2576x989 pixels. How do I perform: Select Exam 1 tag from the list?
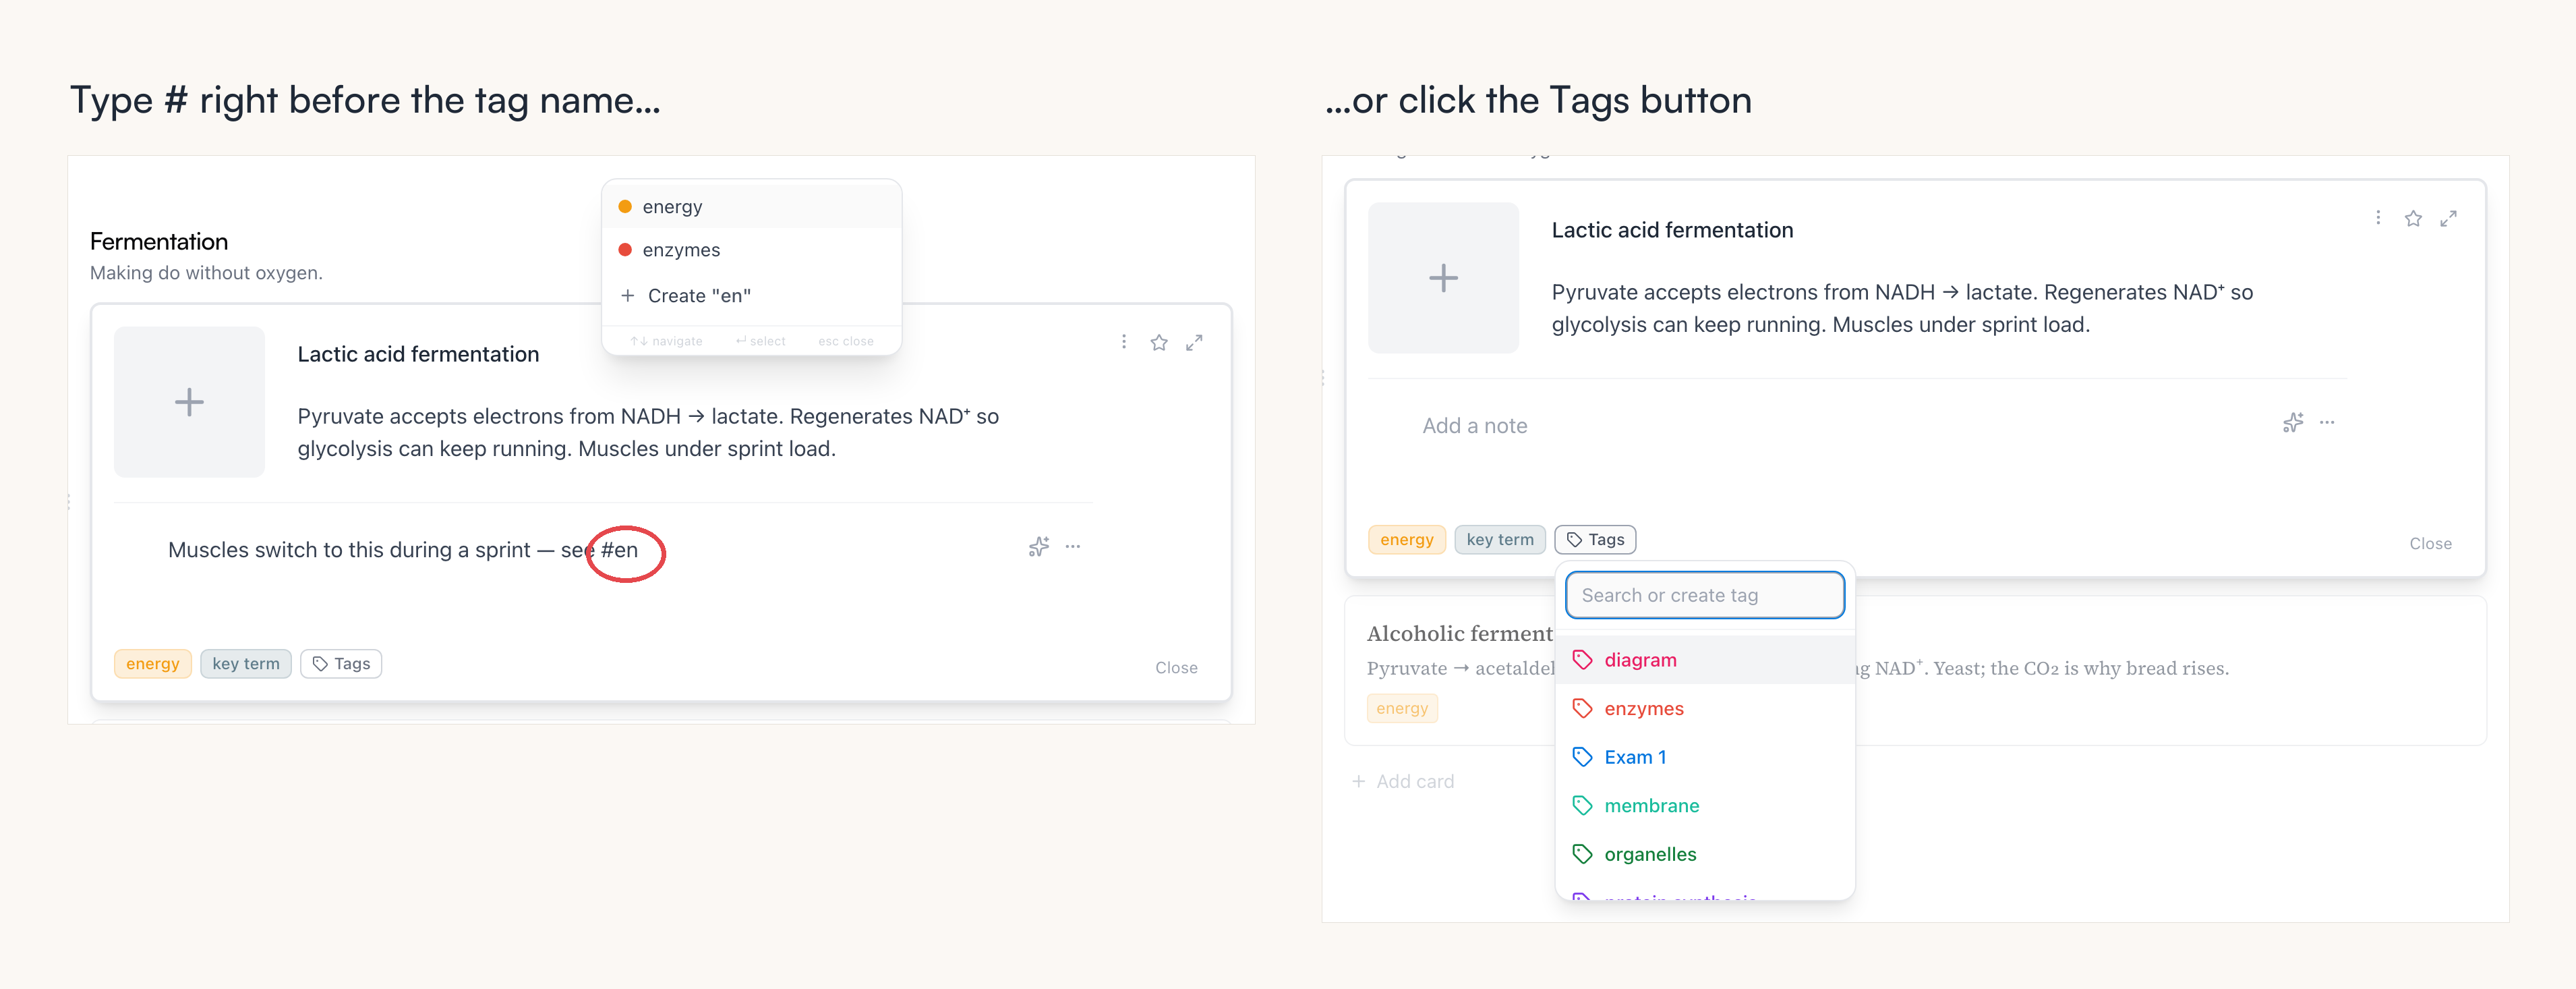pos(1705,757)
